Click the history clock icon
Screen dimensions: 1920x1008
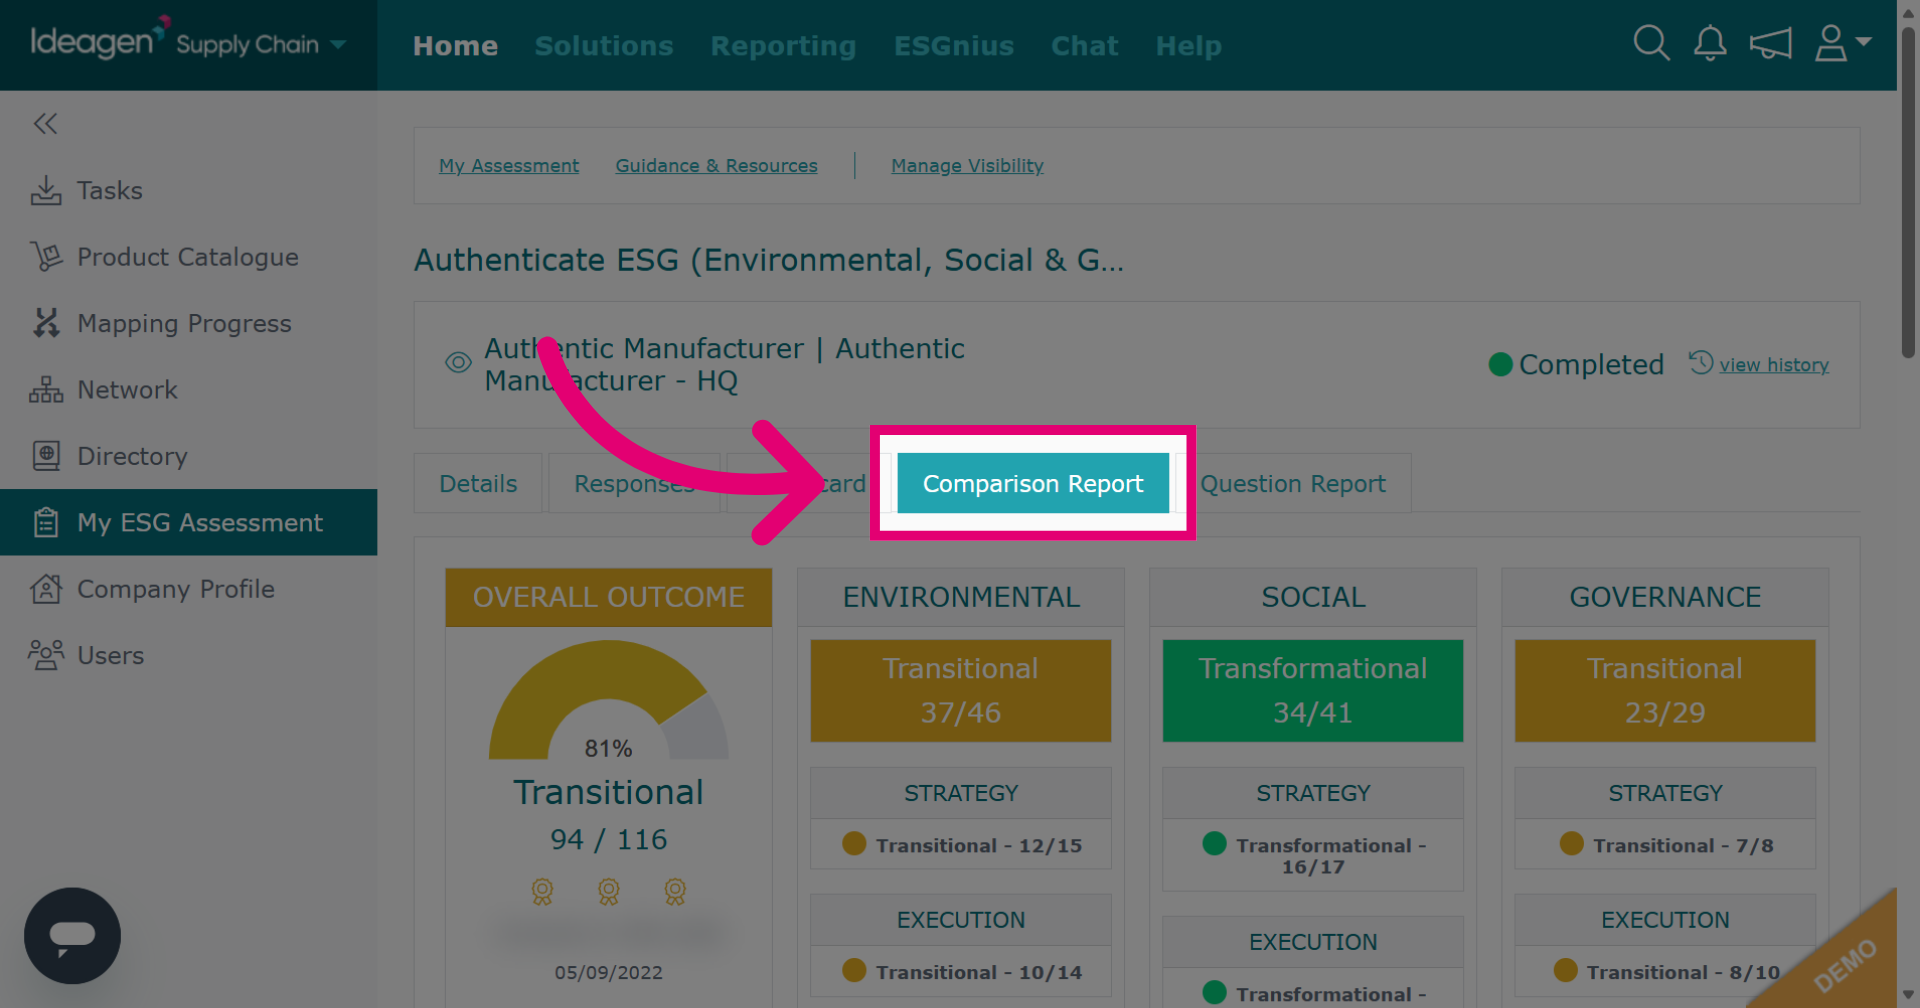(1701, 362)
